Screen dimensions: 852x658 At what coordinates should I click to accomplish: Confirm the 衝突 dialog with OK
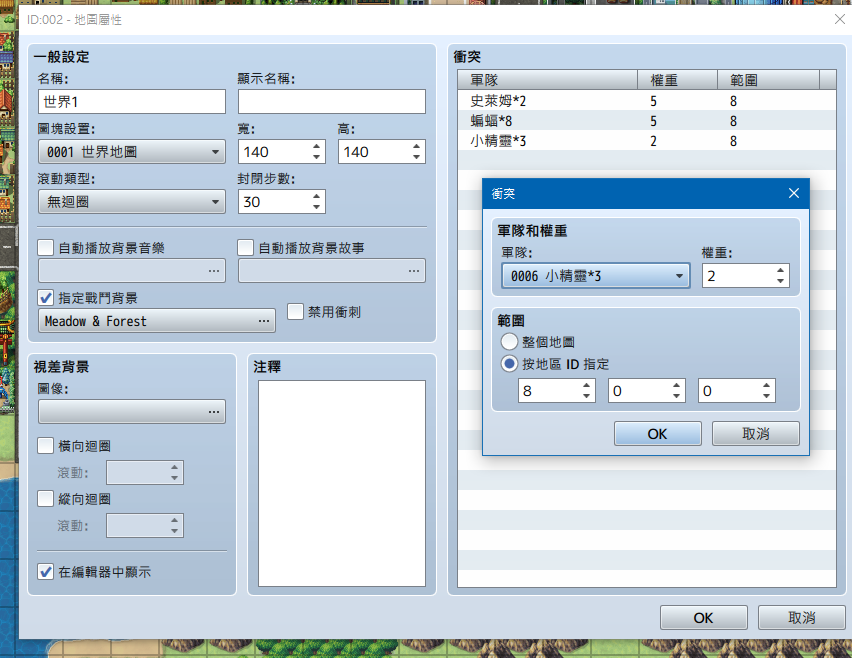point(657,434)
